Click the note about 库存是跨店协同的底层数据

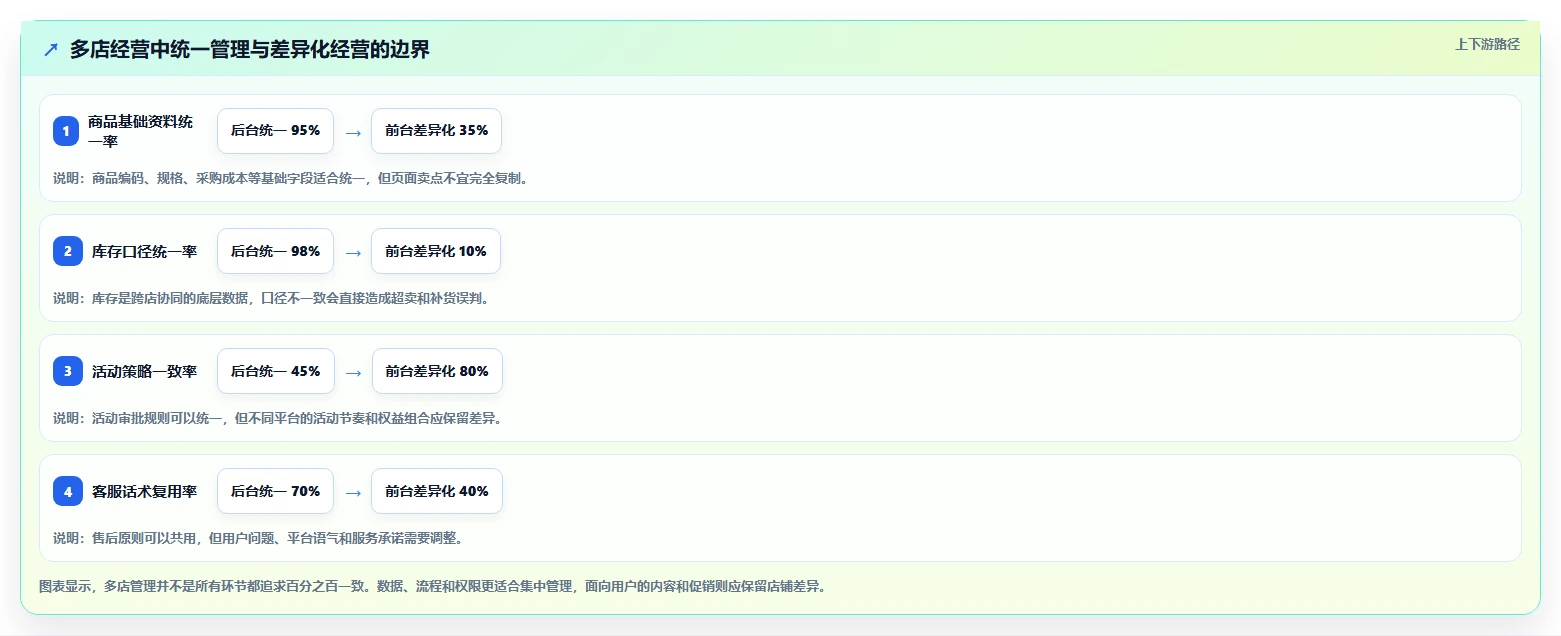coord(272,298)
